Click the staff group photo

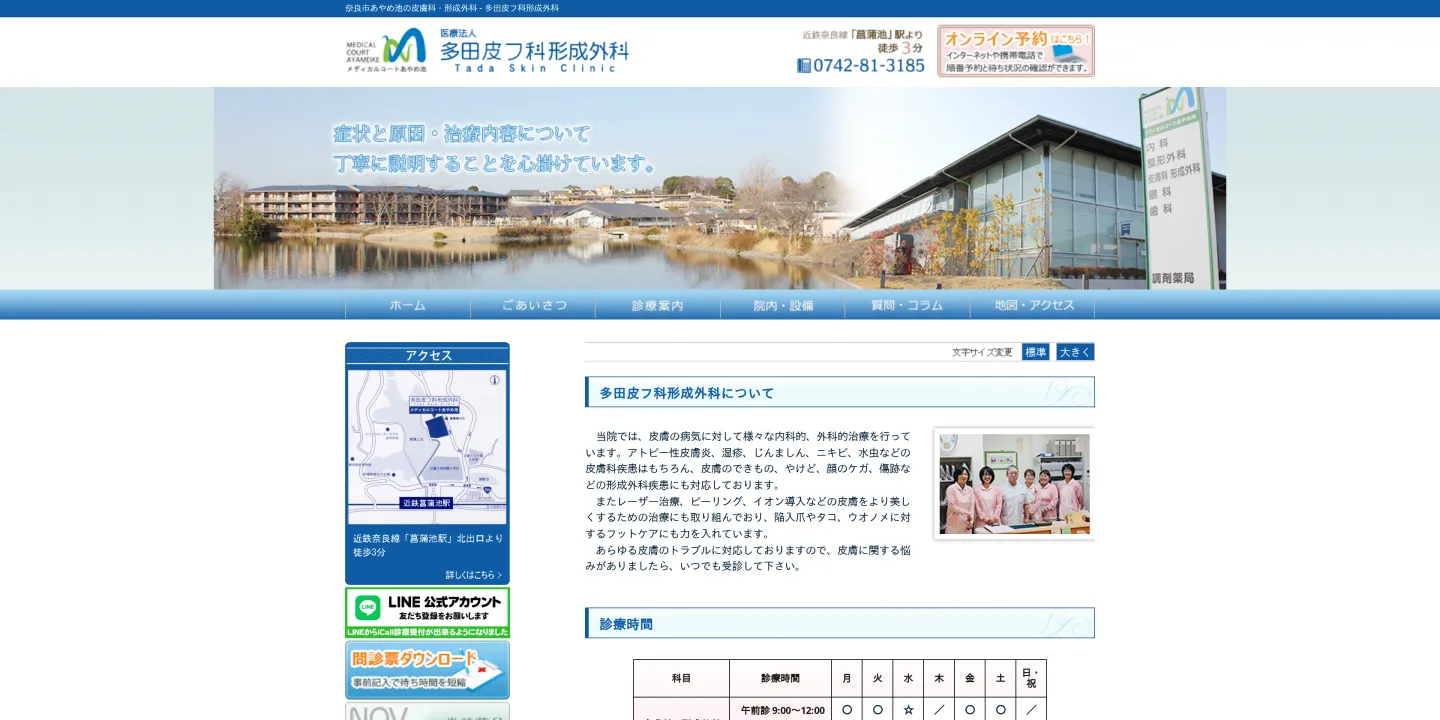(x=1014, y=484)
